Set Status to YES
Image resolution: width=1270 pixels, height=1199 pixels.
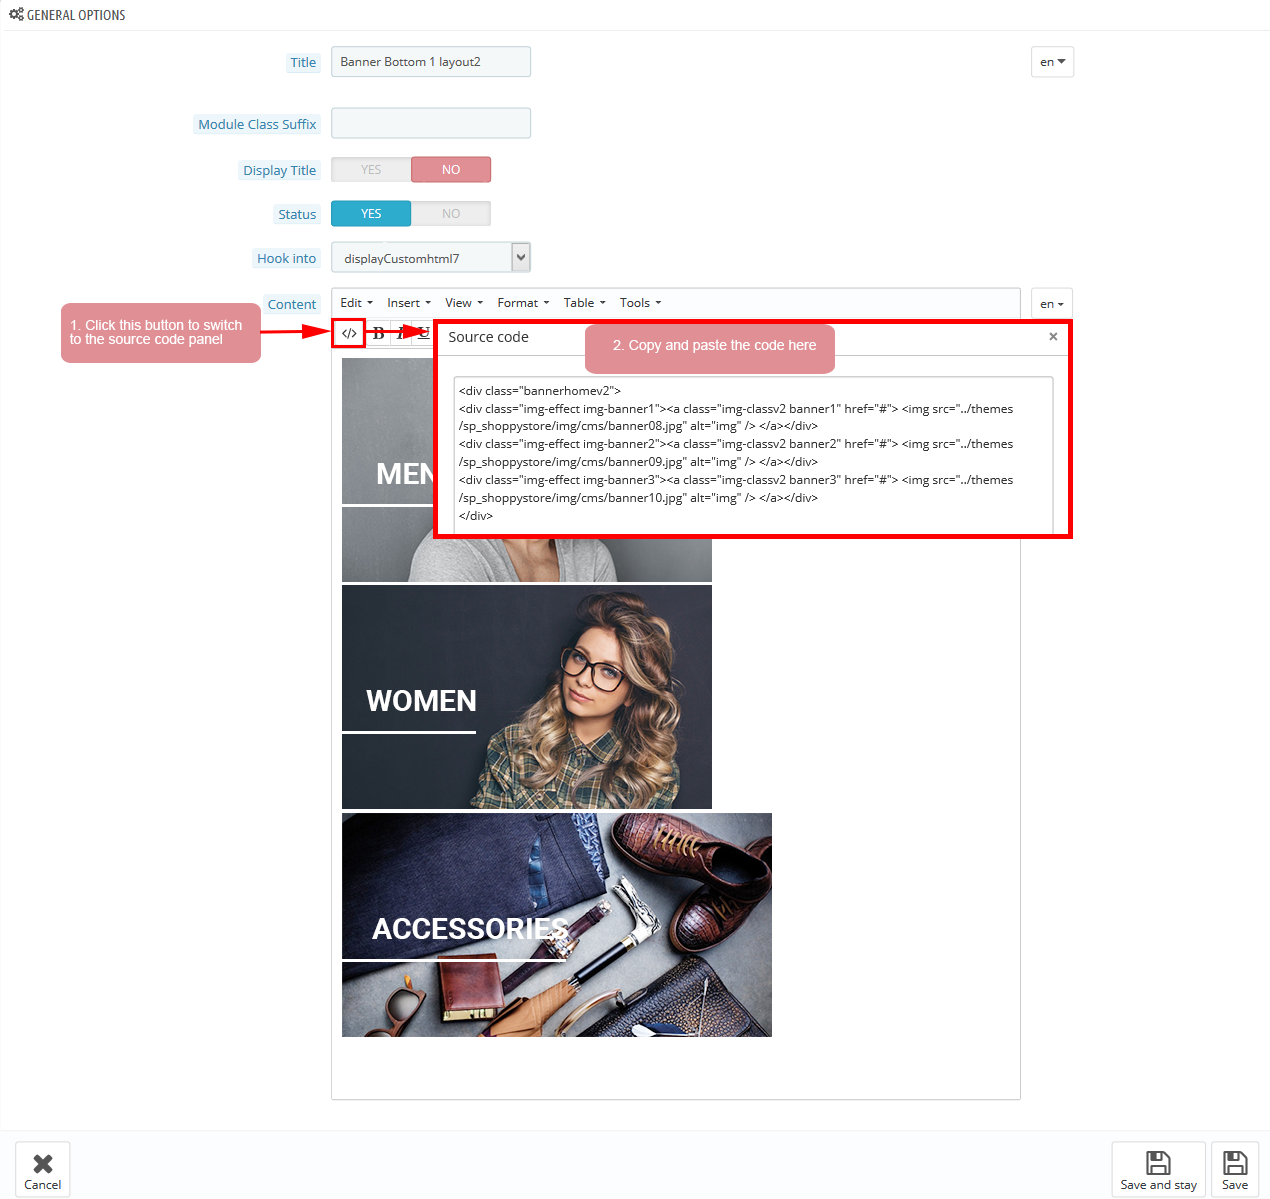pos(371,214)
